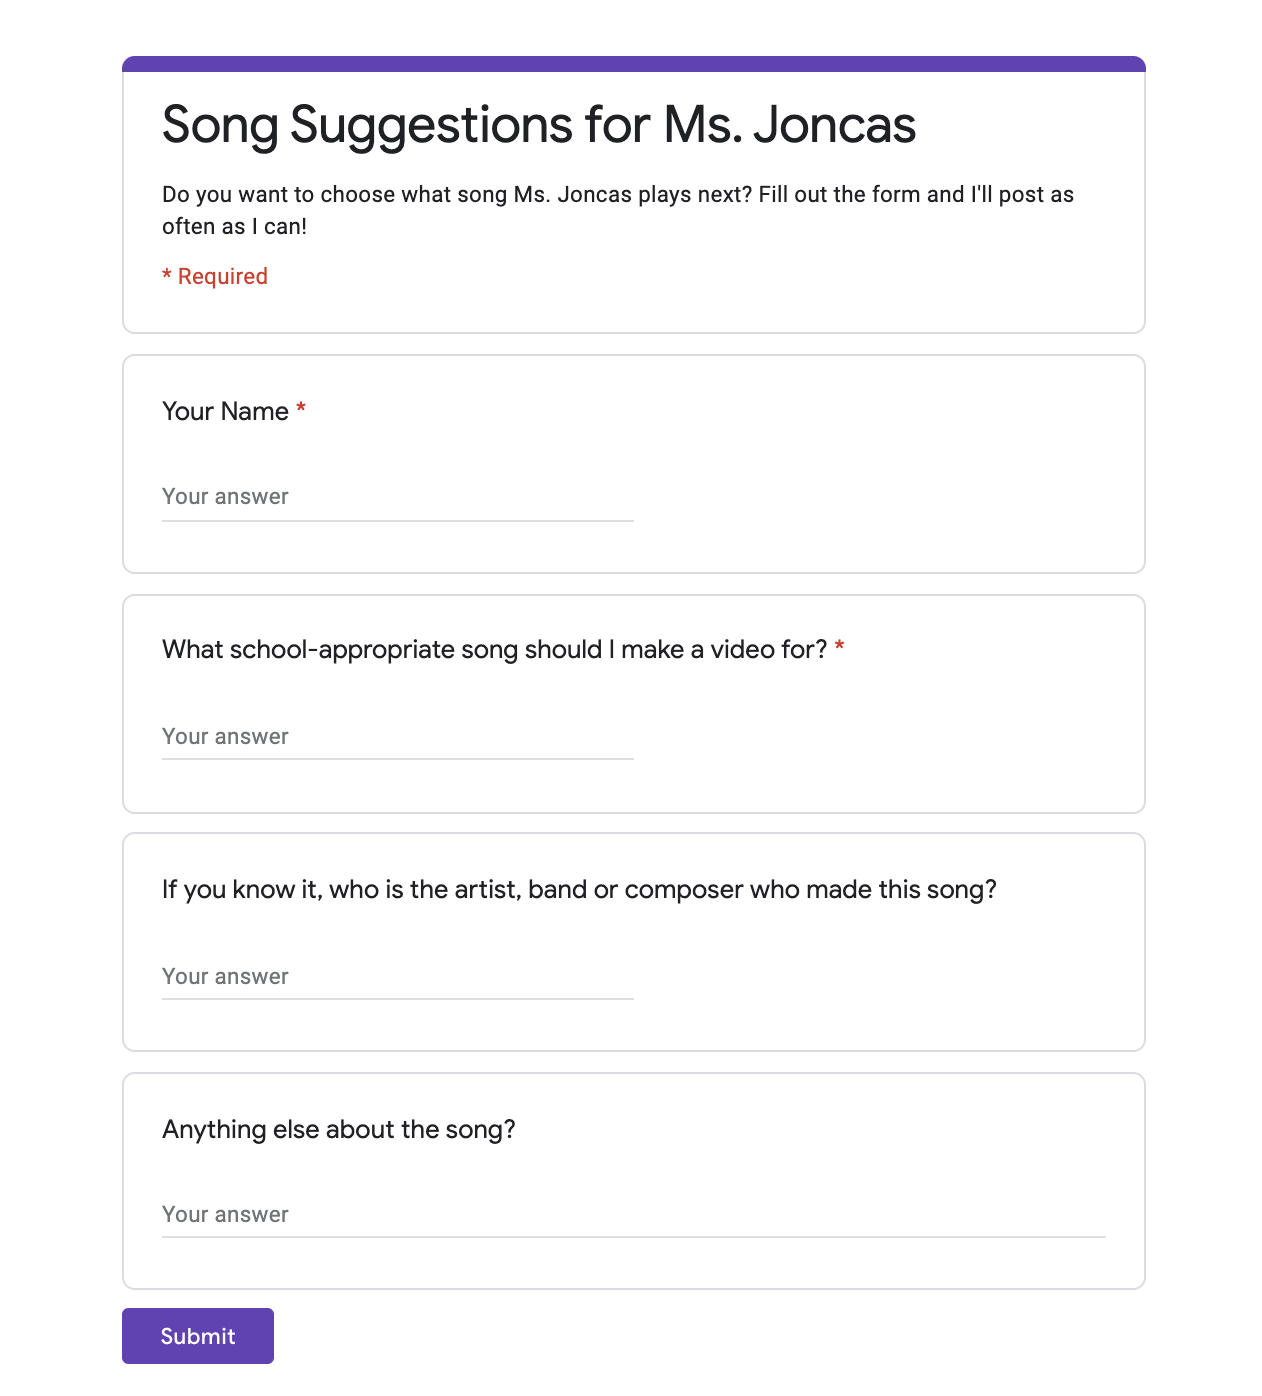Select the artist, band or composer answer field
The width and height of the screenshot is (1262, 1396).
[x=397, y=977]
